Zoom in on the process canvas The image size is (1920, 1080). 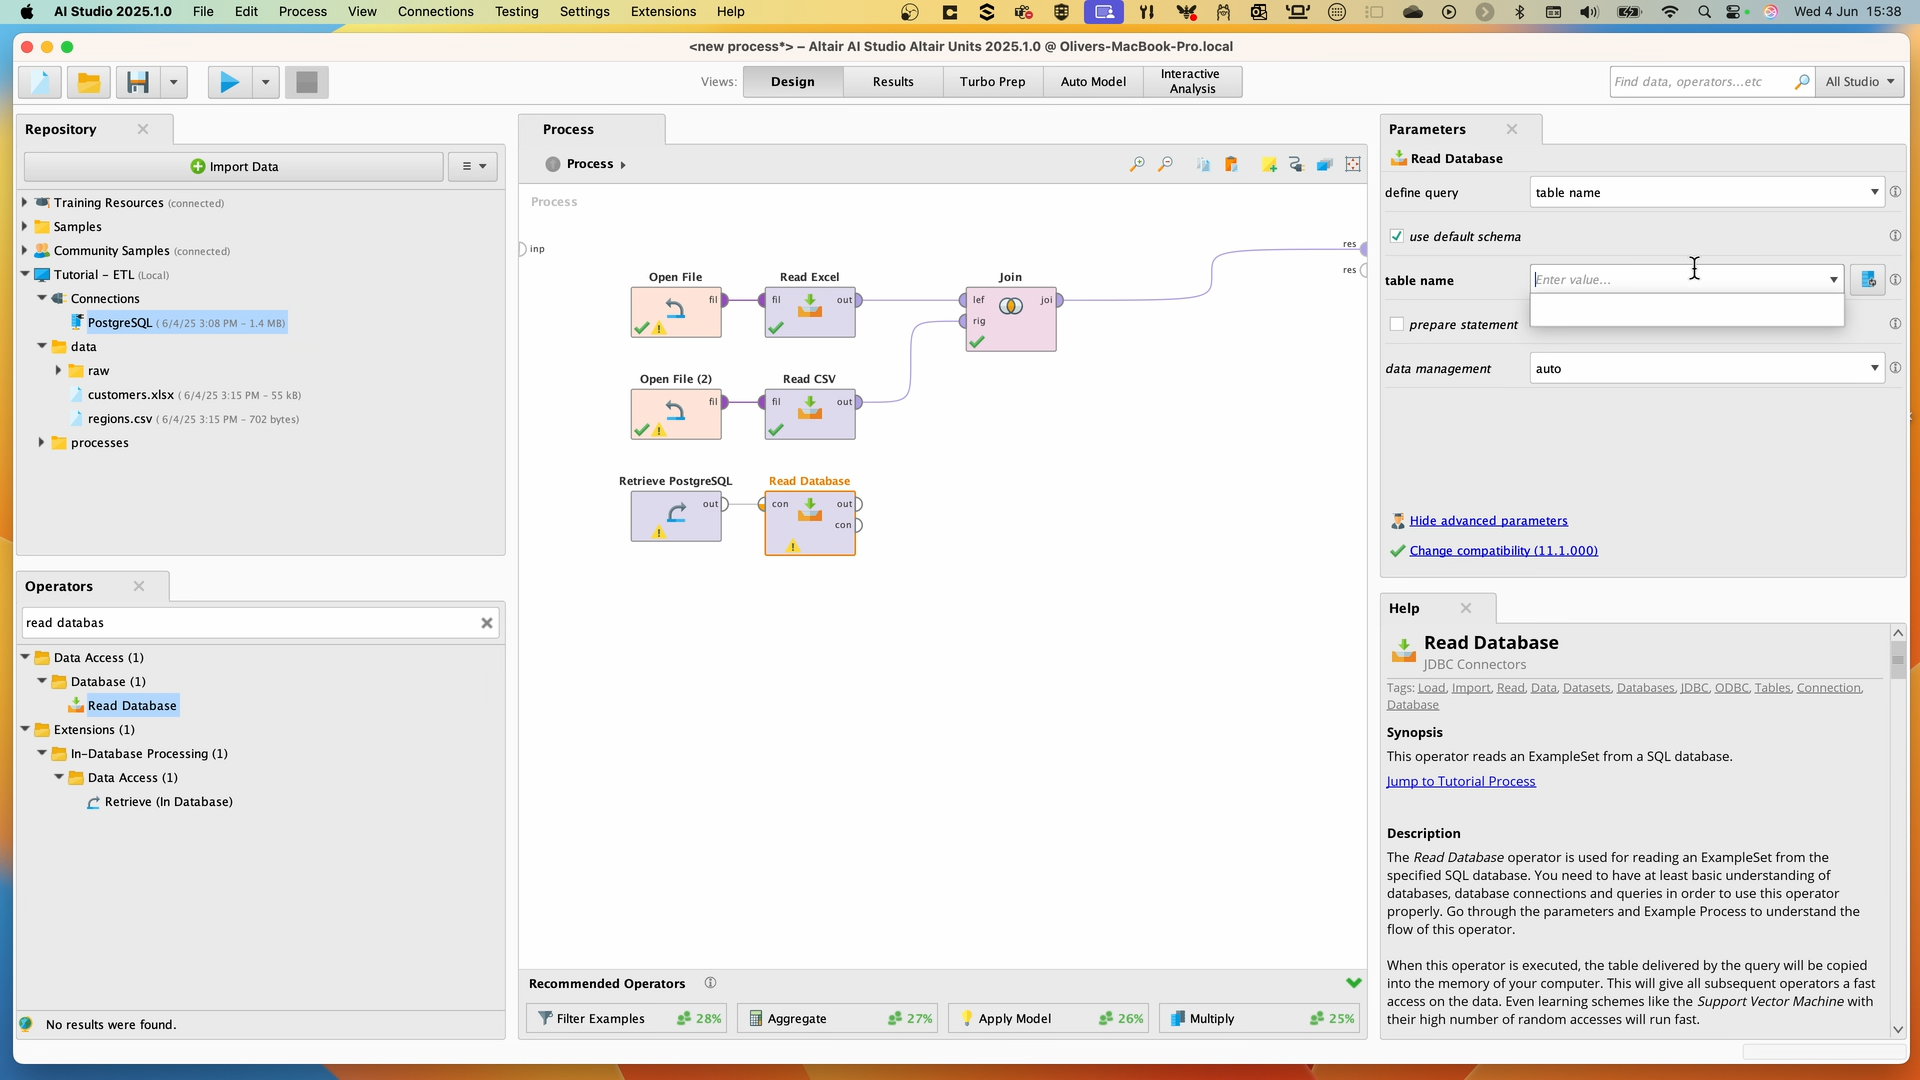coord(1137,164)
